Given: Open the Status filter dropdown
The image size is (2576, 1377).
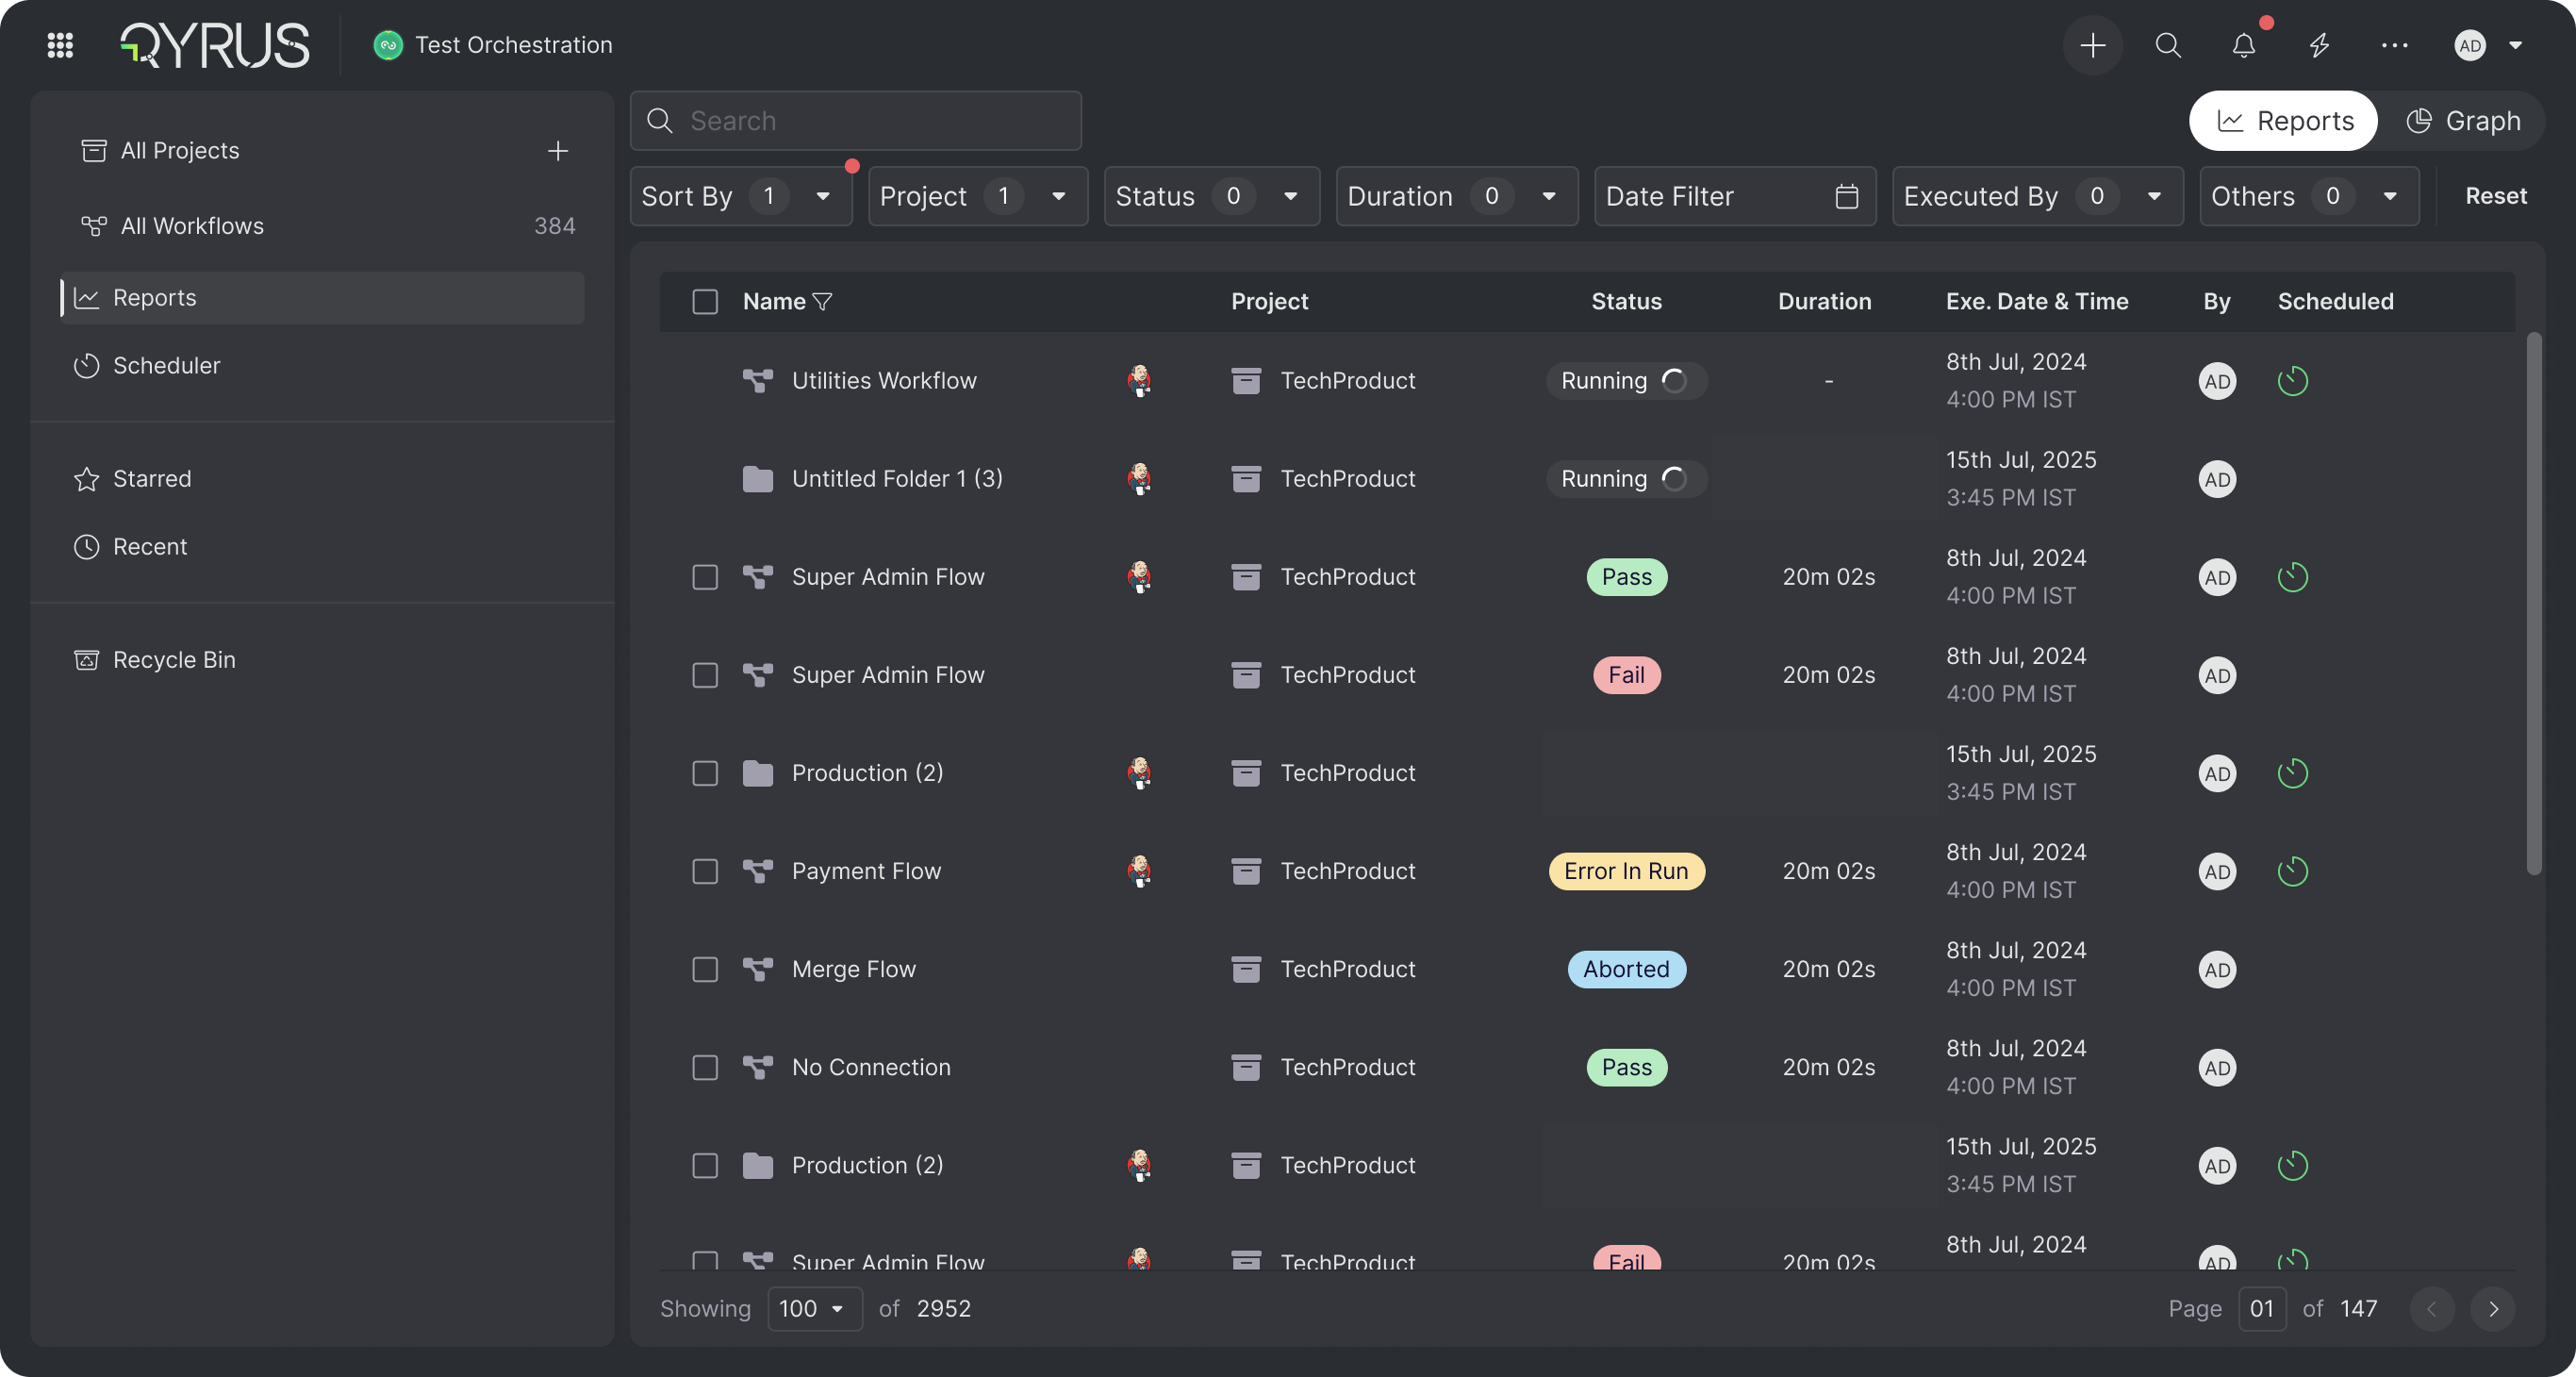Looking at the screenshot, I should (x=1211, y=196).
